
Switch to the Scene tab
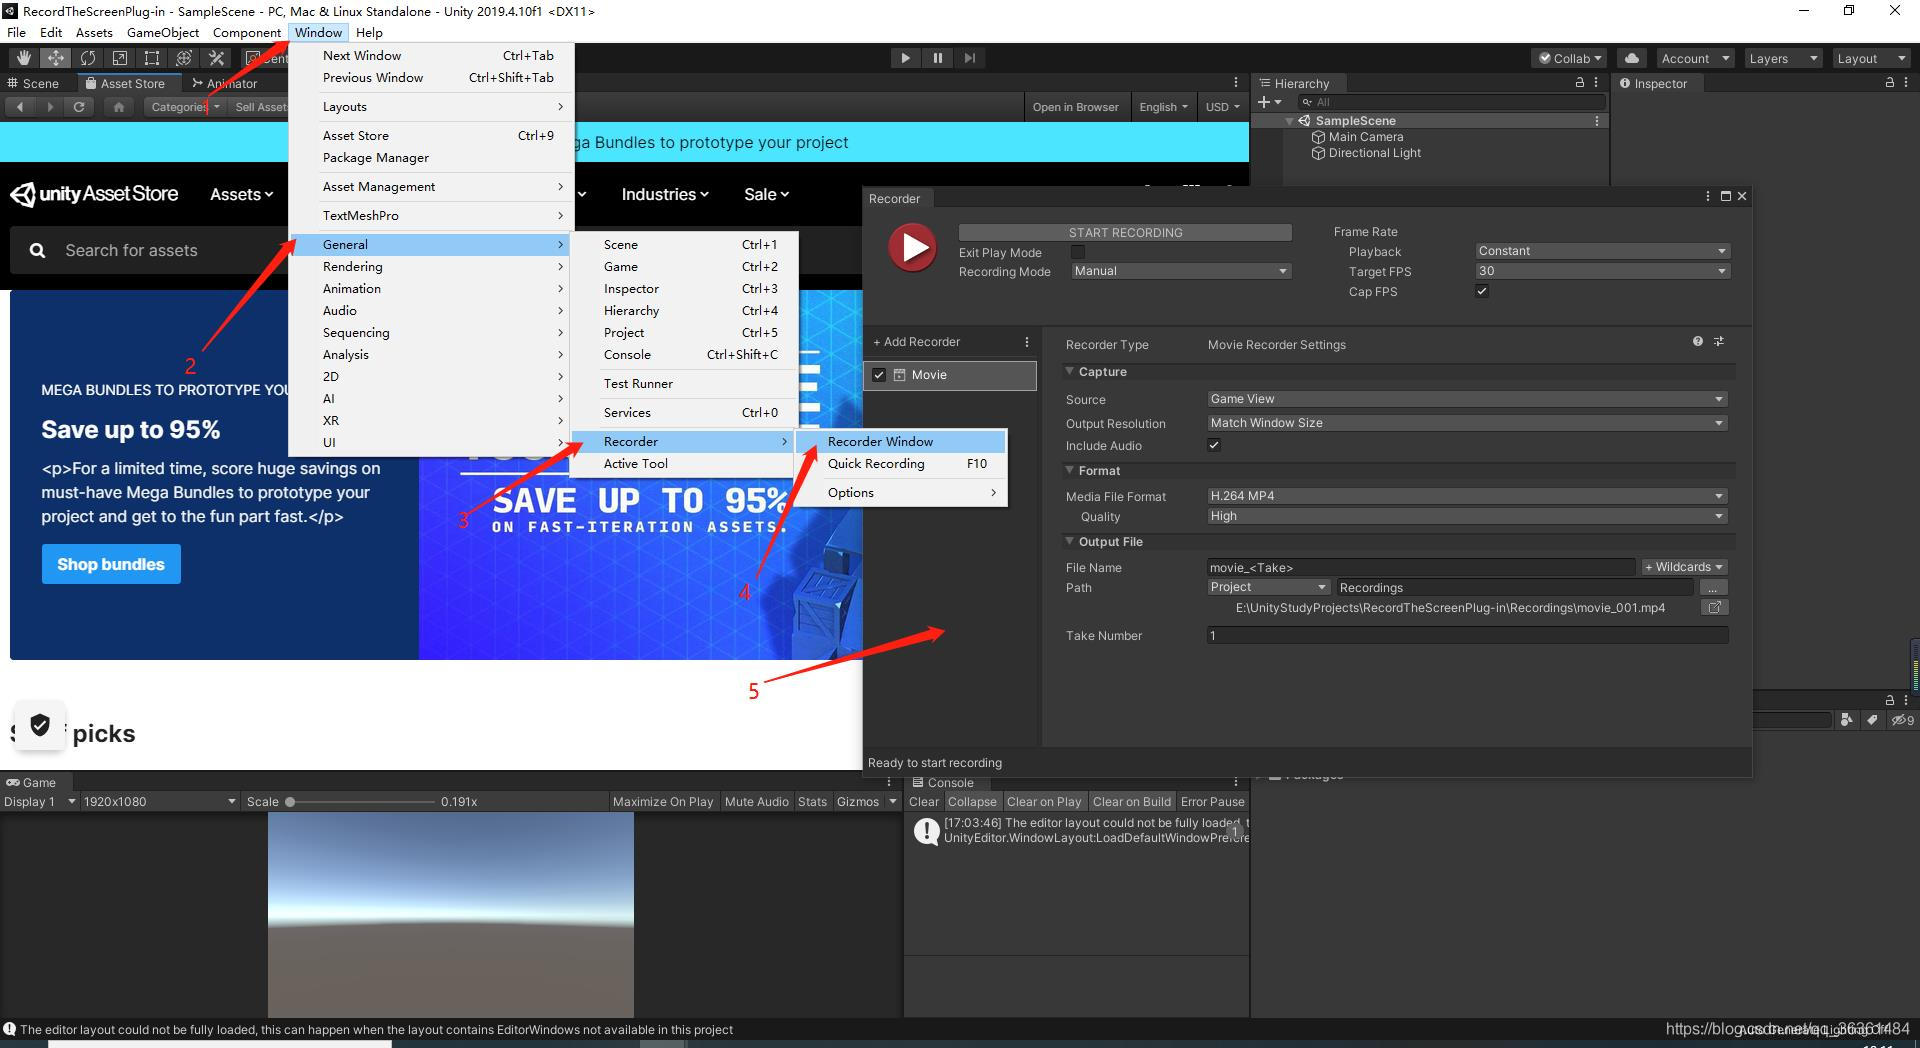coord(32,84)
